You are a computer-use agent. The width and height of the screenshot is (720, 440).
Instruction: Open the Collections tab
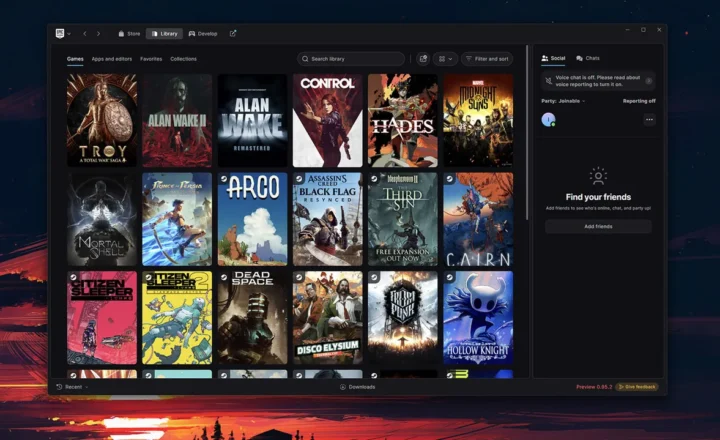[184, 59]
